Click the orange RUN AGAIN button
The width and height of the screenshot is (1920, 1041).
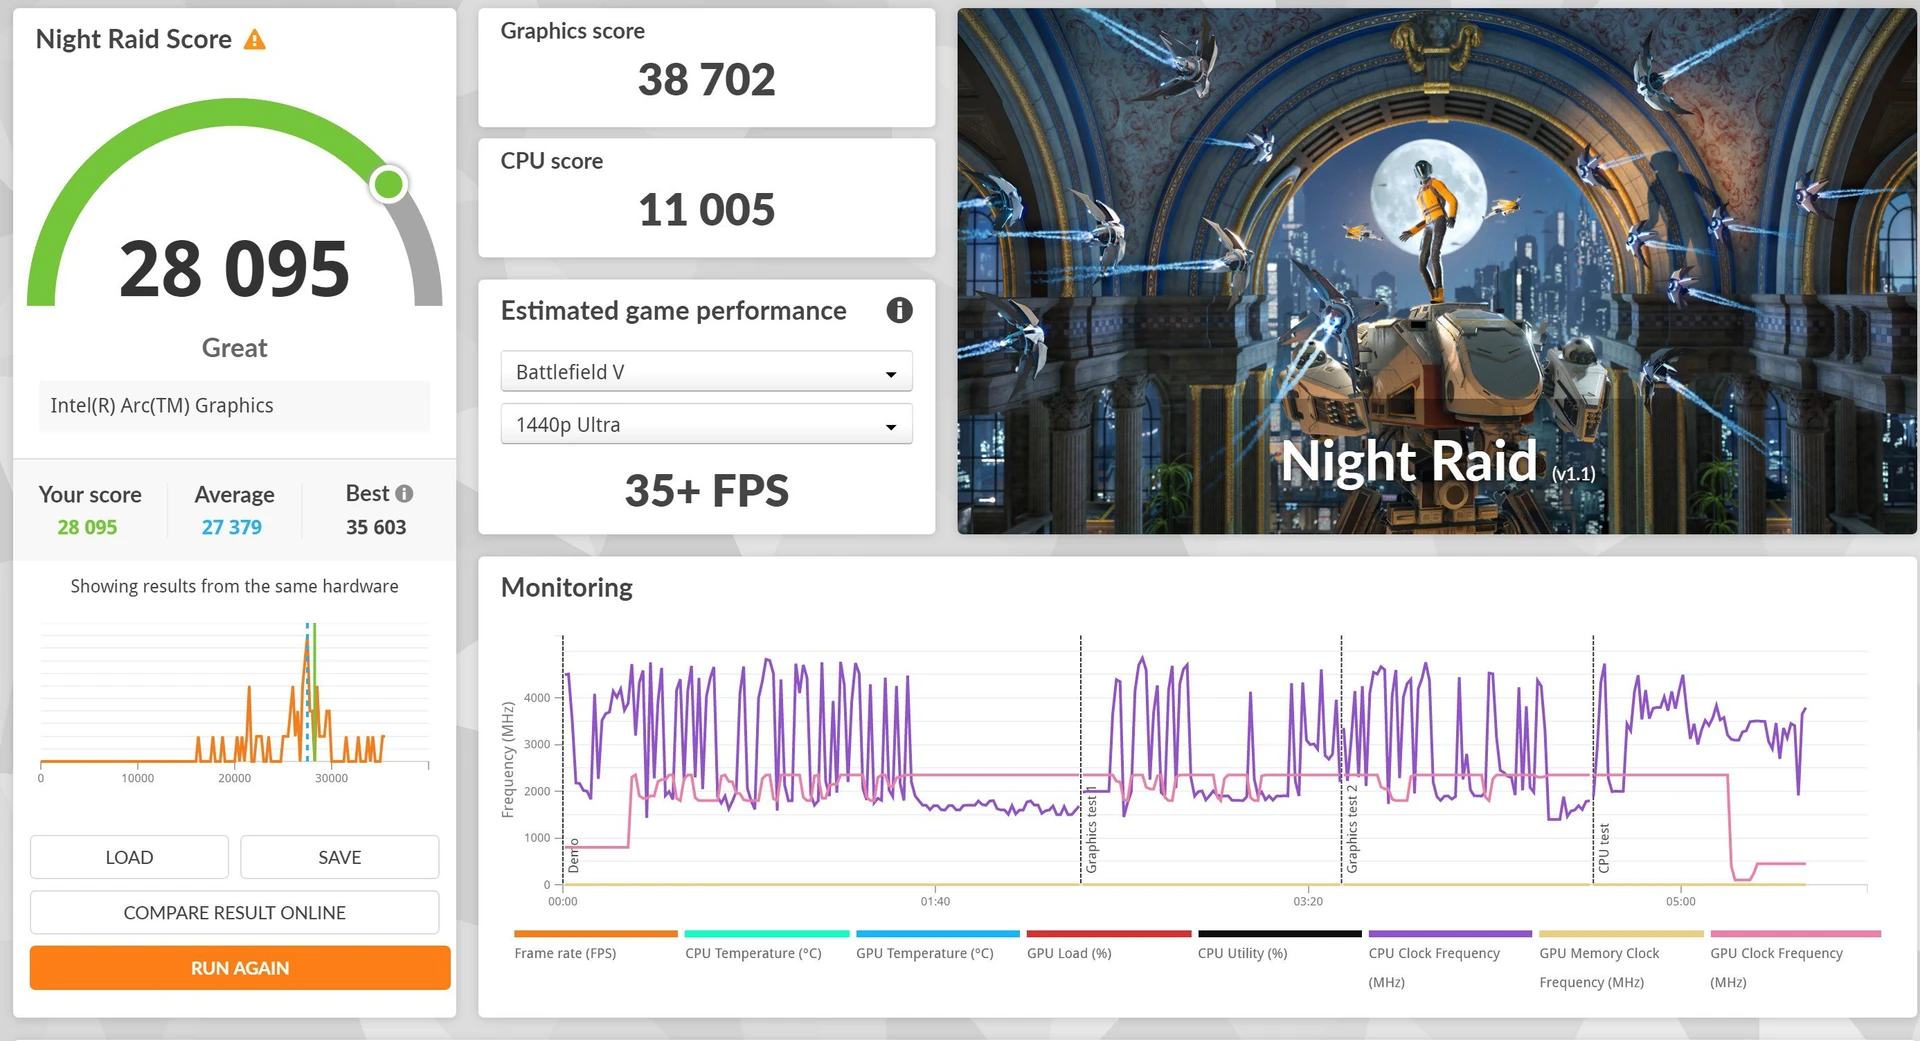pyautogui.click(x=240, y=967)
